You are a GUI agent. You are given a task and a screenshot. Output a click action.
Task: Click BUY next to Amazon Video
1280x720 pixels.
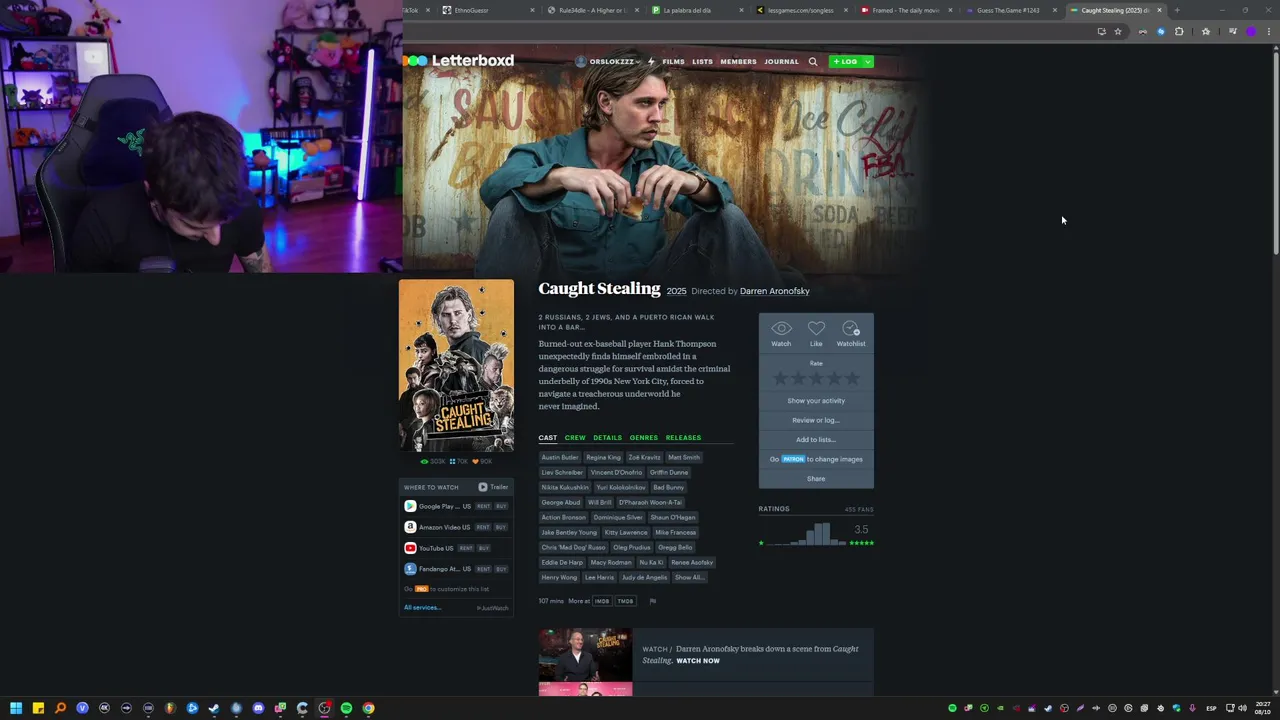tap(501, 527)
